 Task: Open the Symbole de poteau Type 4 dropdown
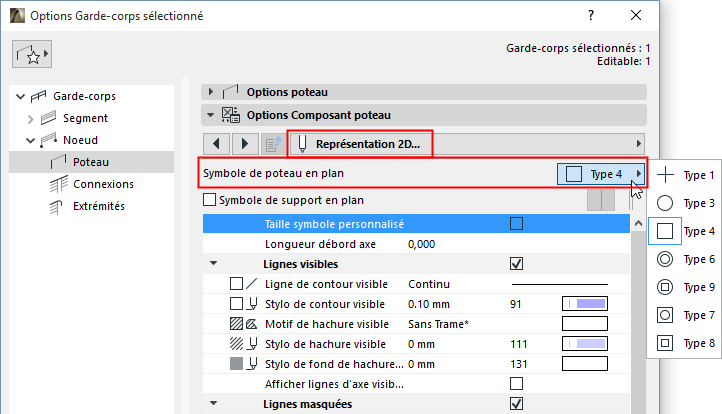[601, 174]
